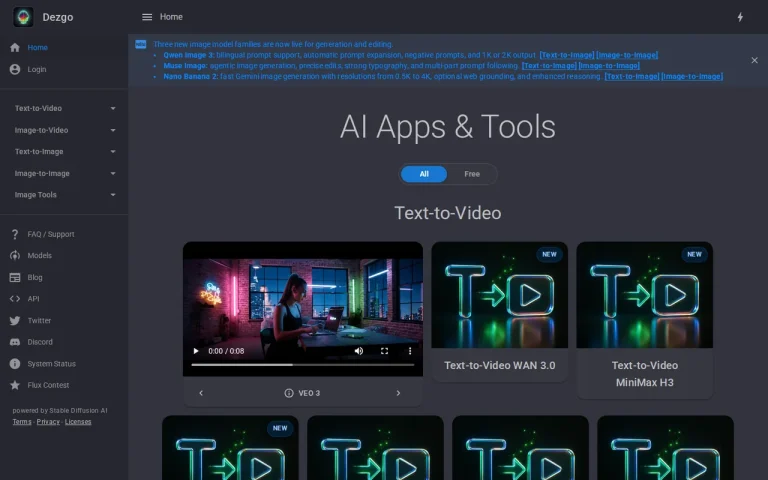Expand the Text-to-Image sidebar menu
Image resolution: width=768 pixels, height=480 pixels.
(64, 151)
